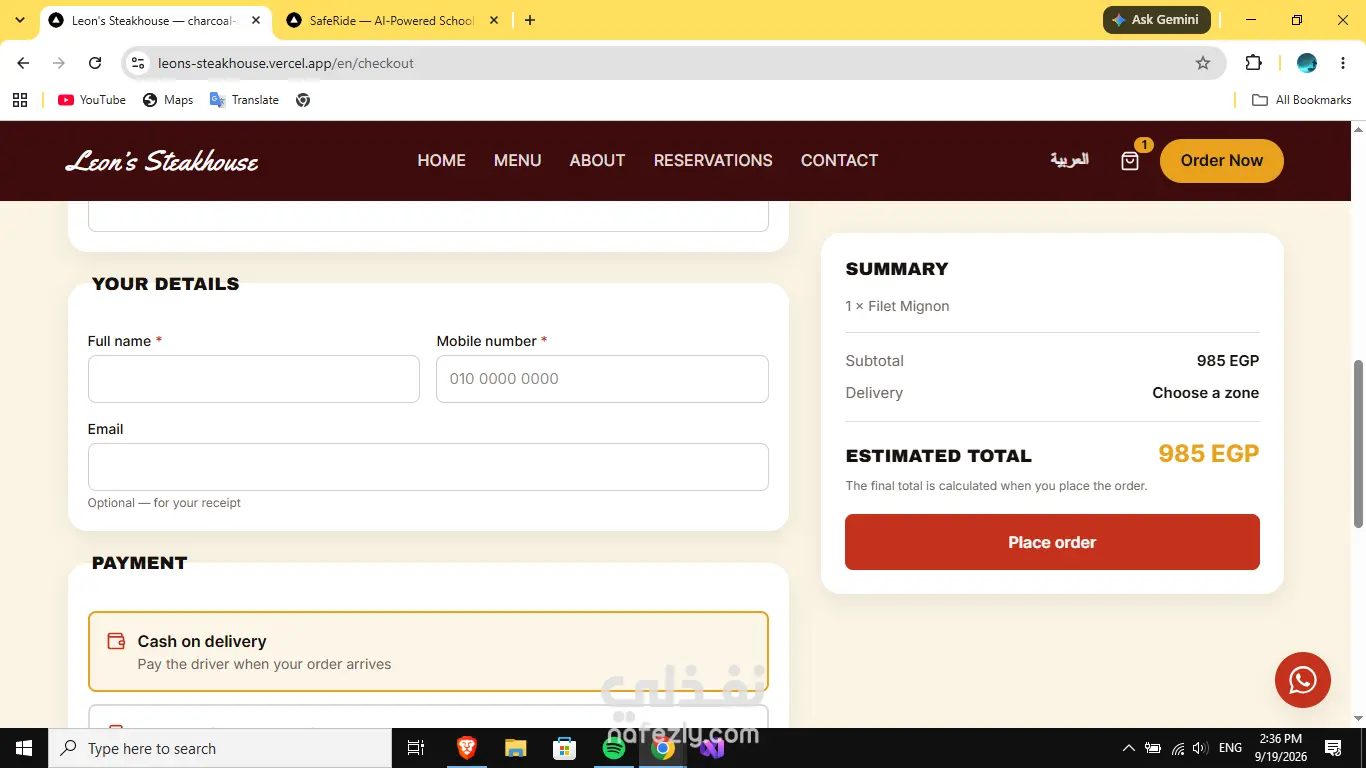The height and width of the screenshot is (768, 1366).
Task: Click the Place order button
Action: pos(1052,542)
